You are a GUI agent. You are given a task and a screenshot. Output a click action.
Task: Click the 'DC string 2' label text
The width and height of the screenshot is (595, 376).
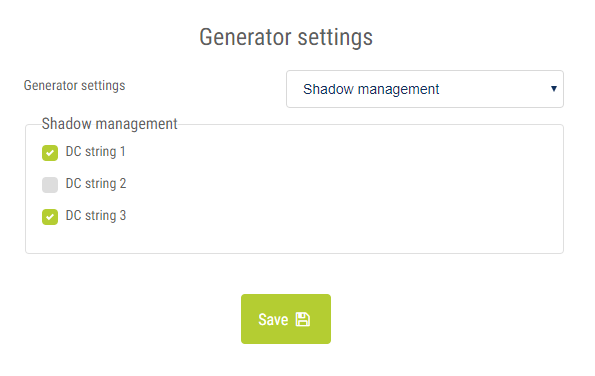(x=96, y=184)
